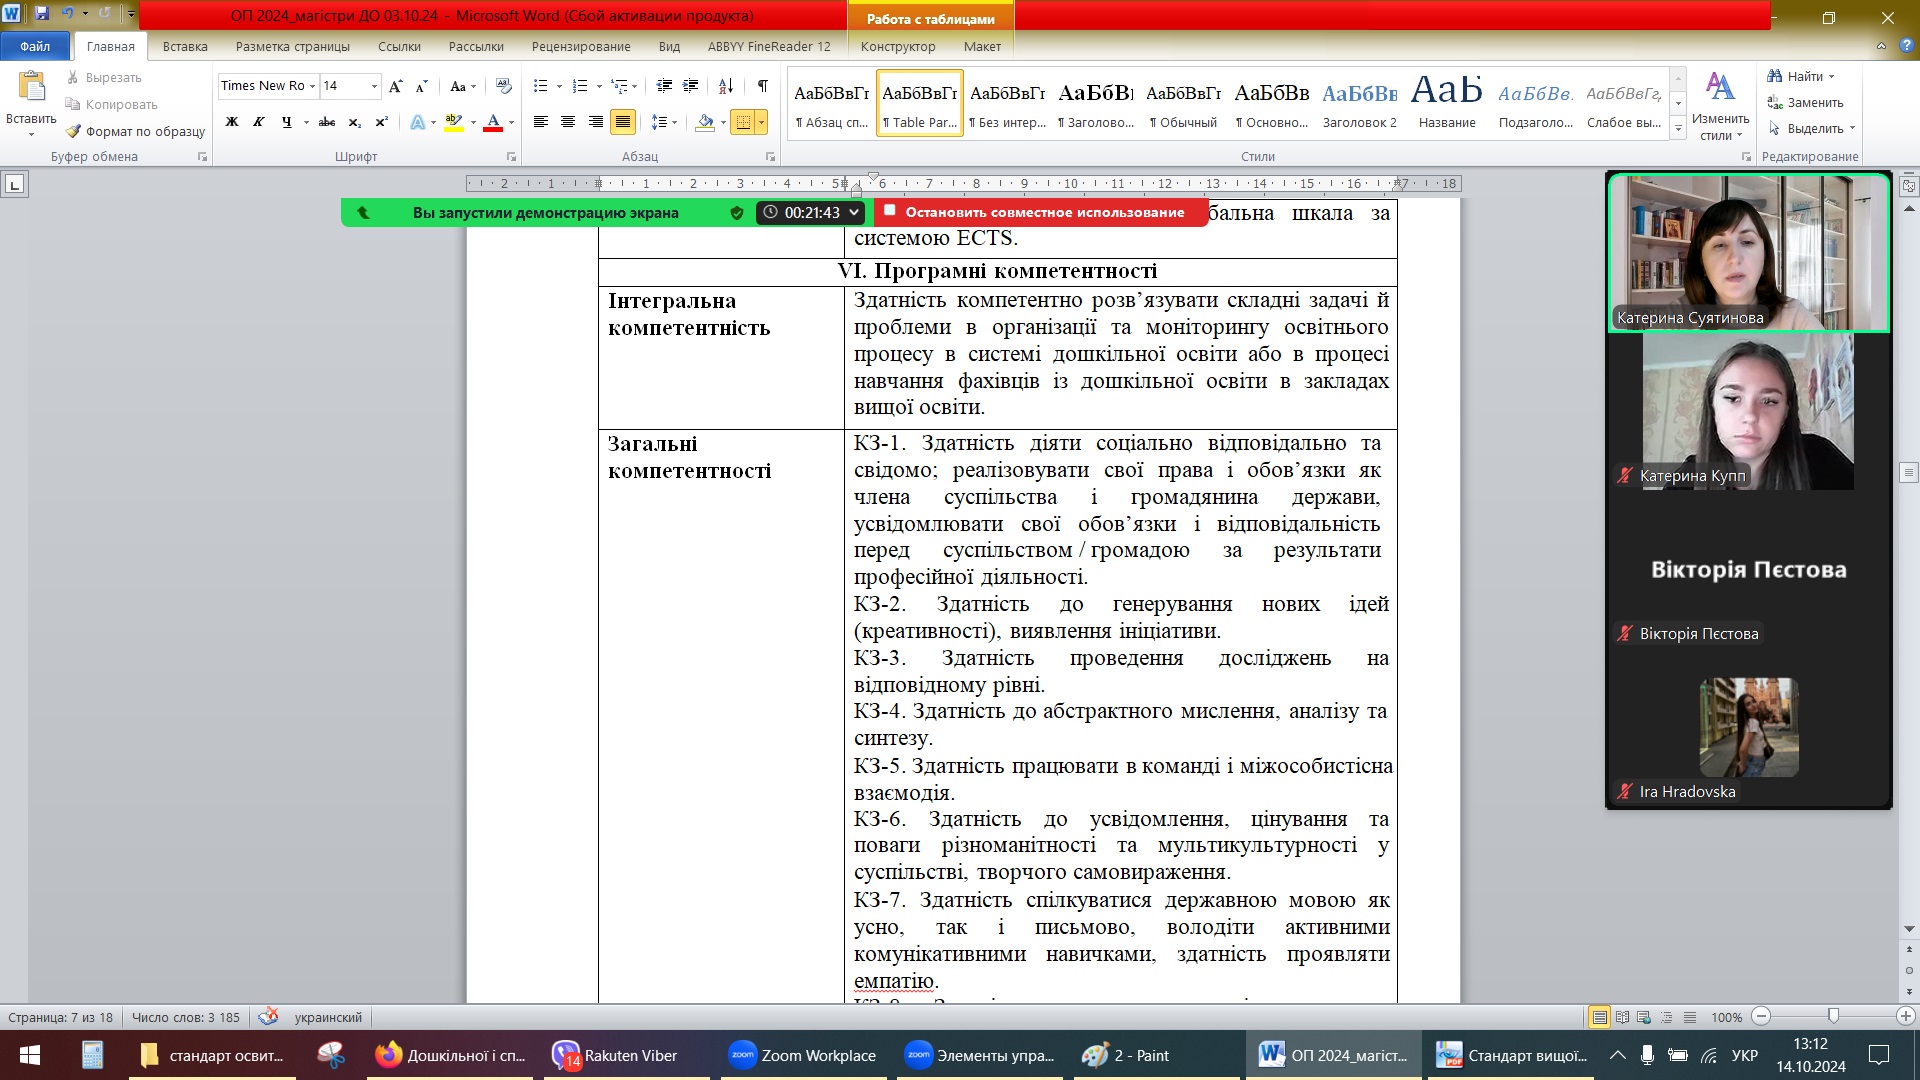The width and height of the screenshot is (1920, 1080).
Task: Toggle underline formatting
Action: 287,122
